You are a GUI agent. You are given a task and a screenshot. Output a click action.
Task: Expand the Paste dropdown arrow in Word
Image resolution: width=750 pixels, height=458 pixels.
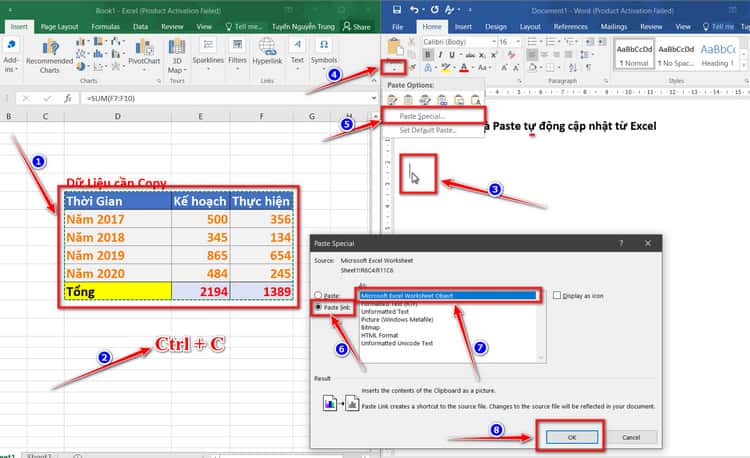tap(394, 67)
